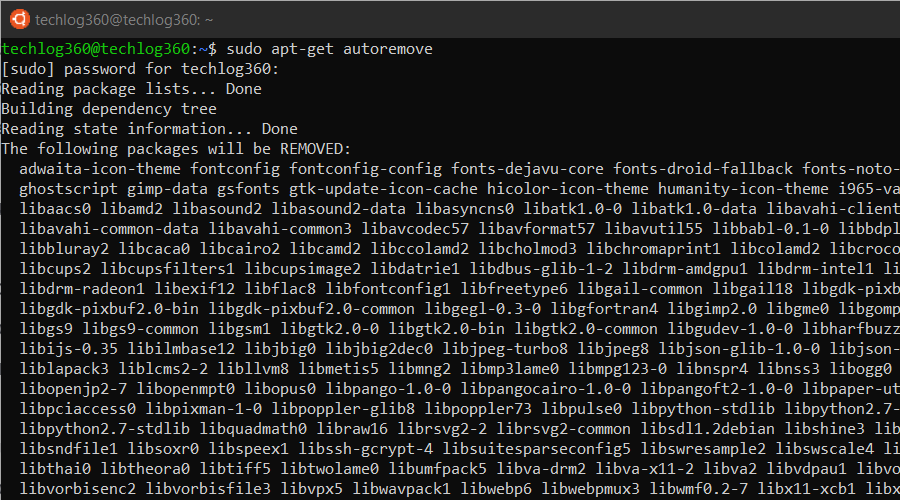Click the package name 'gsfonts'
The width and height of the screenshot is (900, 500).
click(248, 189)
